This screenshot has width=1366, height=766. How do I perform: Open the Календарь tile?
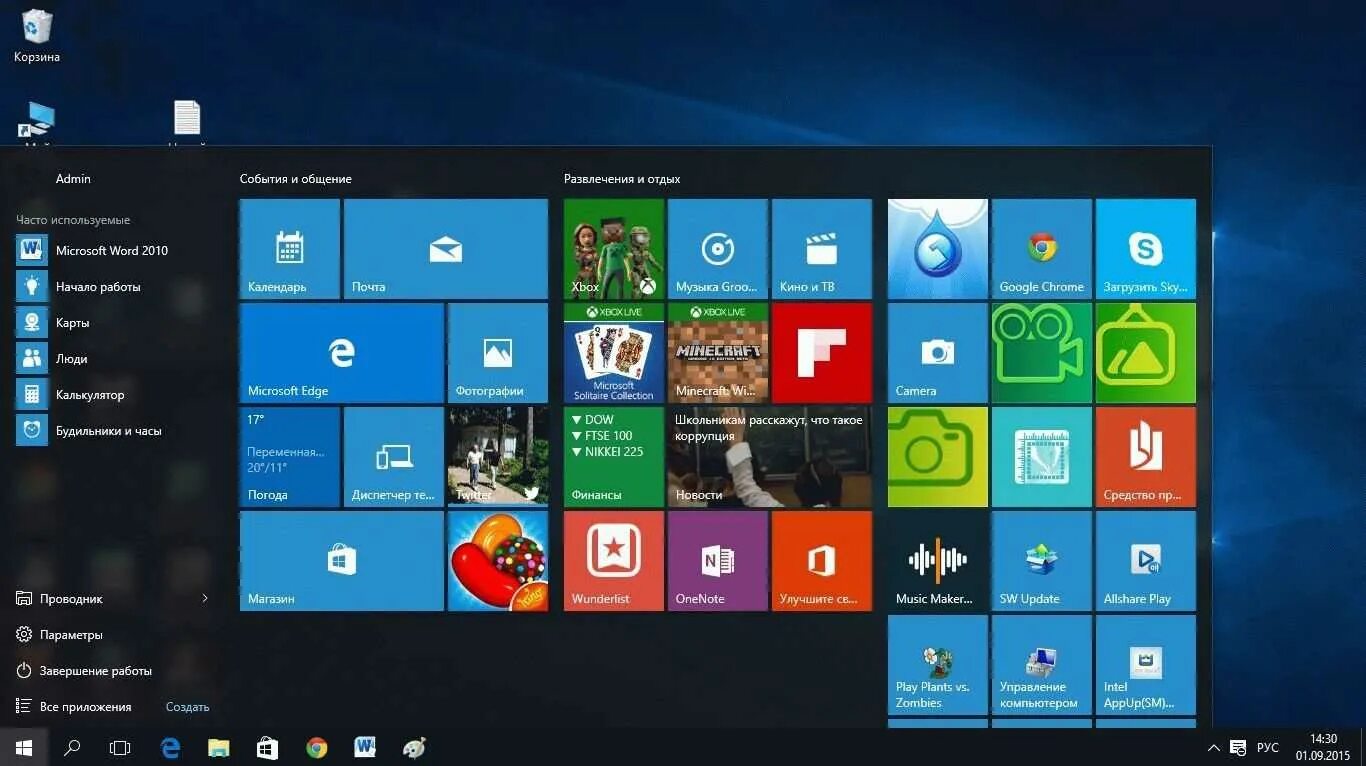pos(290,249)
